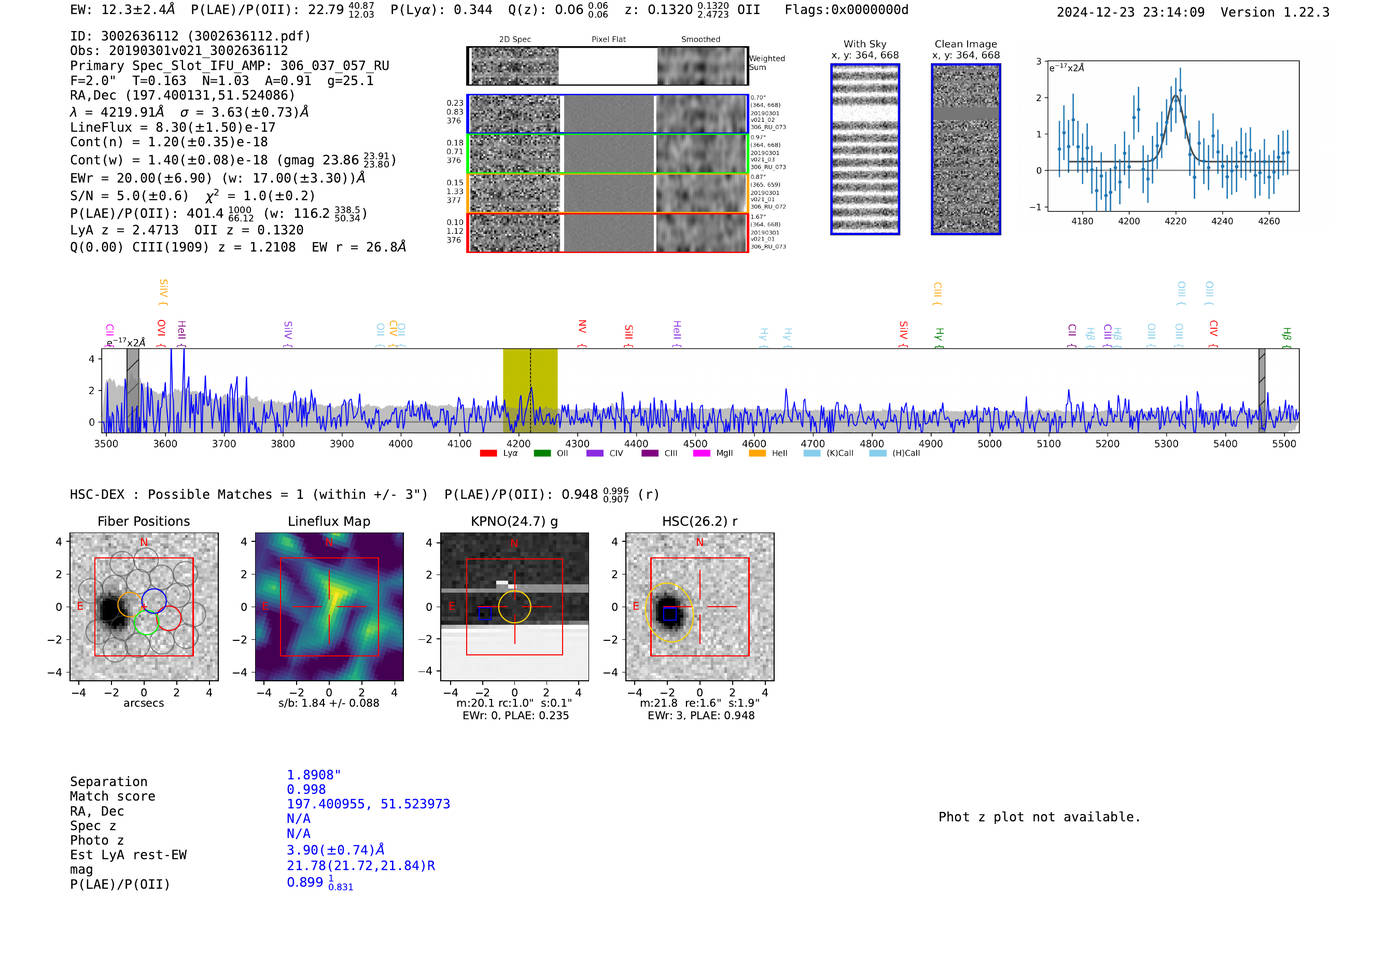Click the match score value 0.998

[306, 789]
